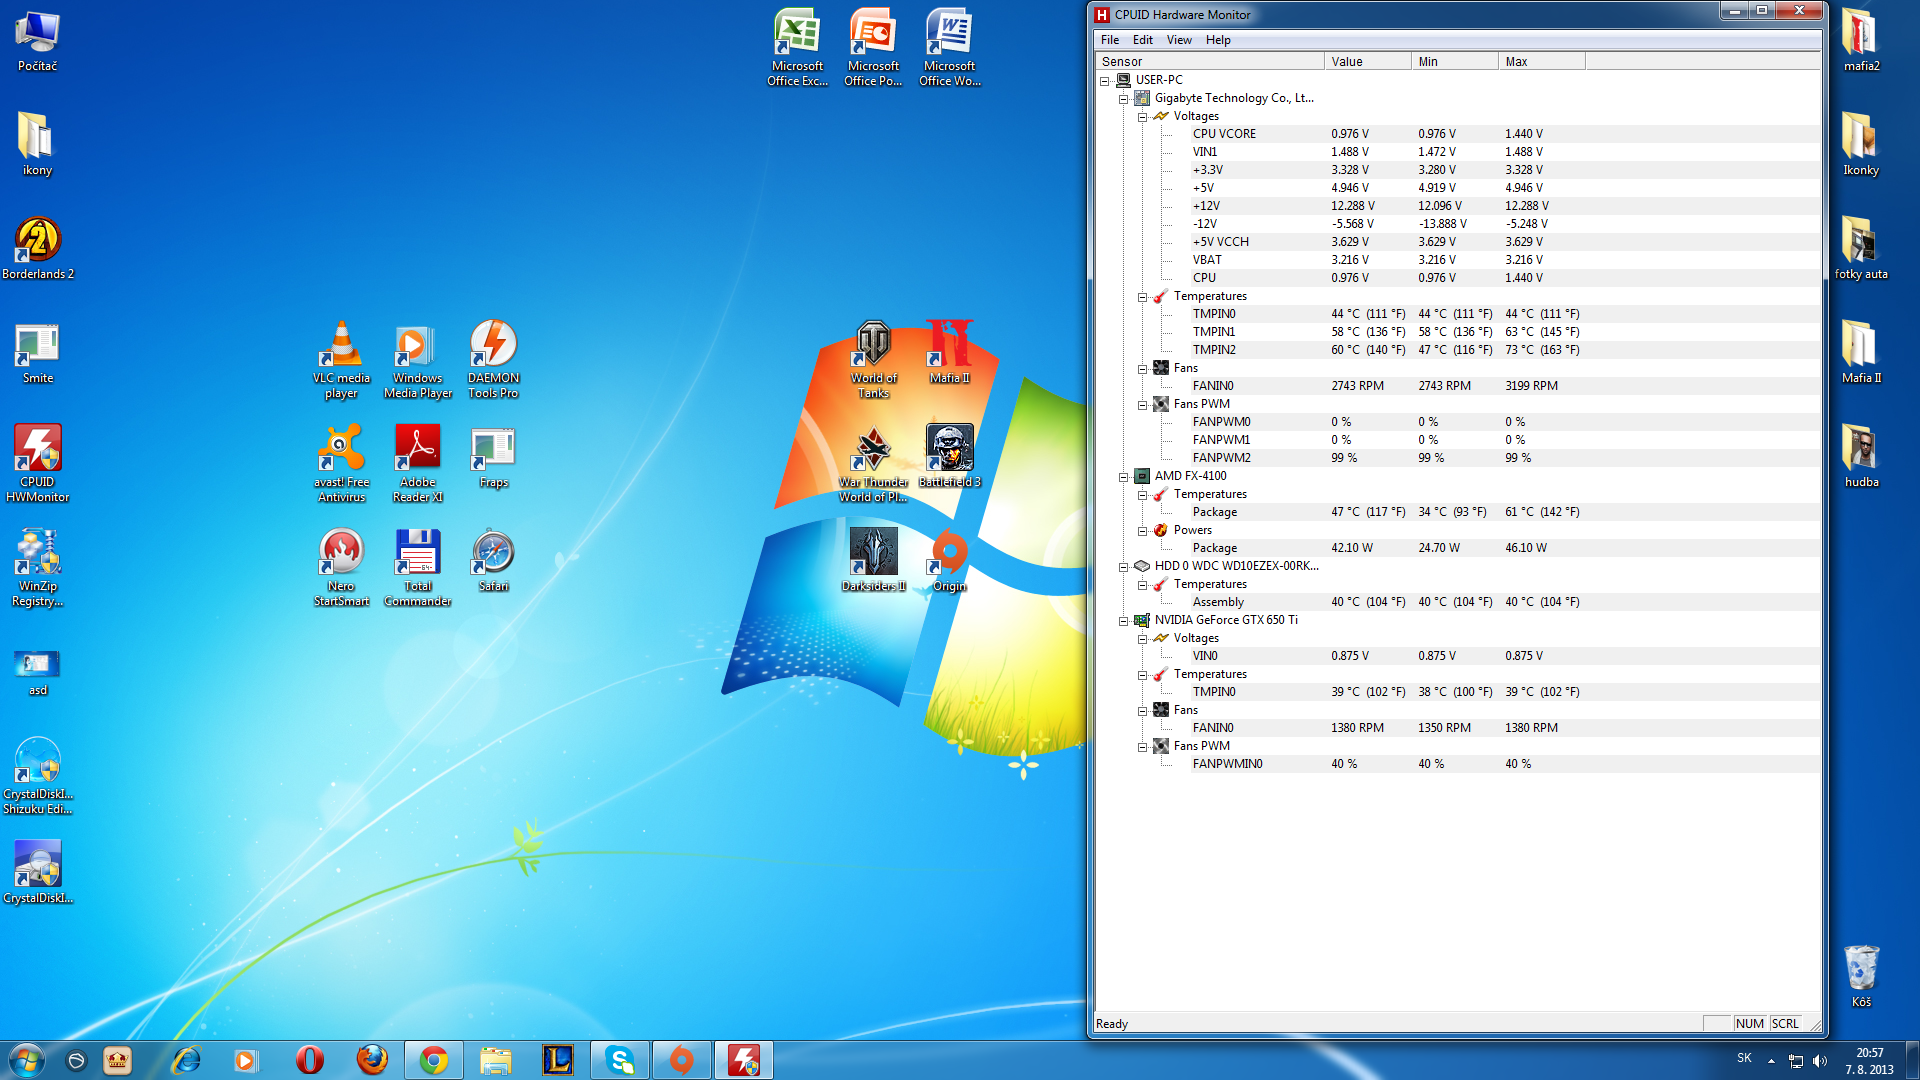Select the Windows Media Player desktop icon

[418, 359]
